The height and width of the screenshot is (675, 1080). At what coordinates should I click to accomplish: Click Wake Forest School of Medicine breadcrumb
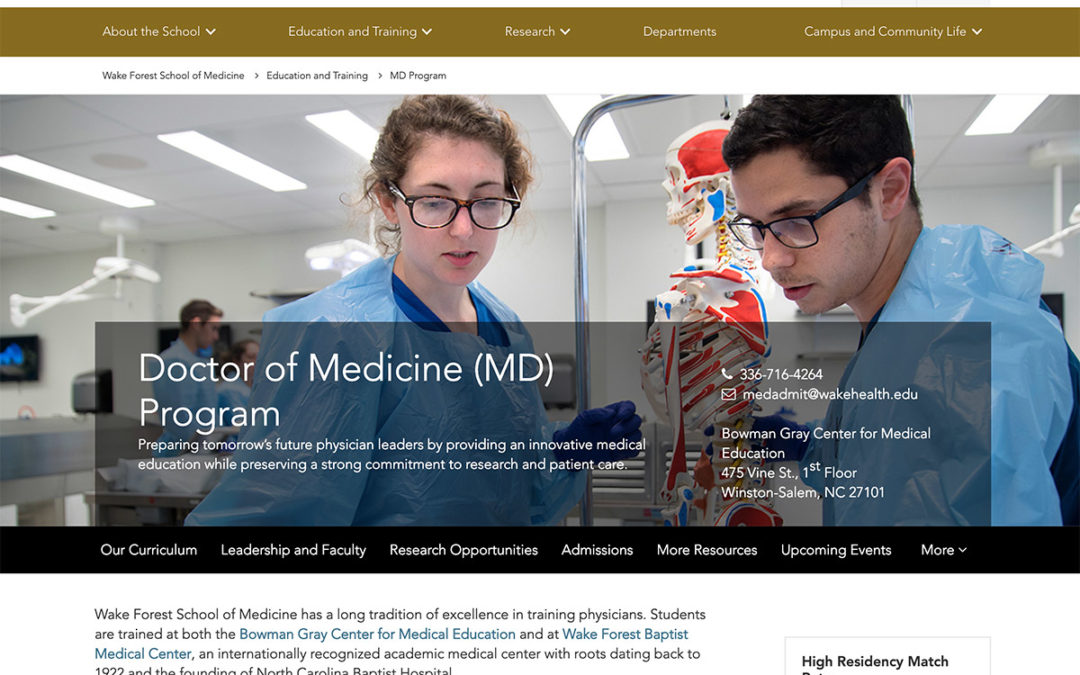(x=173, y=76)
